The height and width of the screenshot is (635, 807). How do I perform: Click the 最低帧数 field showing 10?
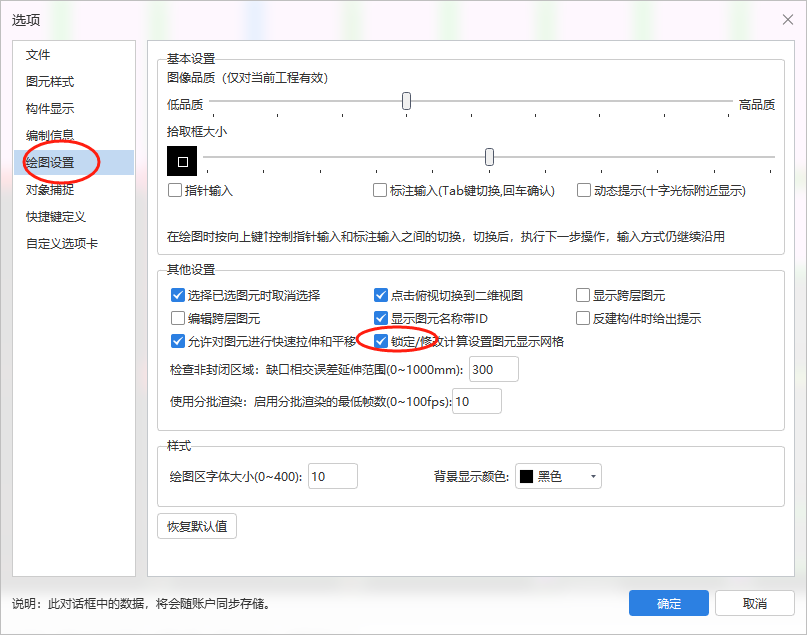(x=477, y=401)
